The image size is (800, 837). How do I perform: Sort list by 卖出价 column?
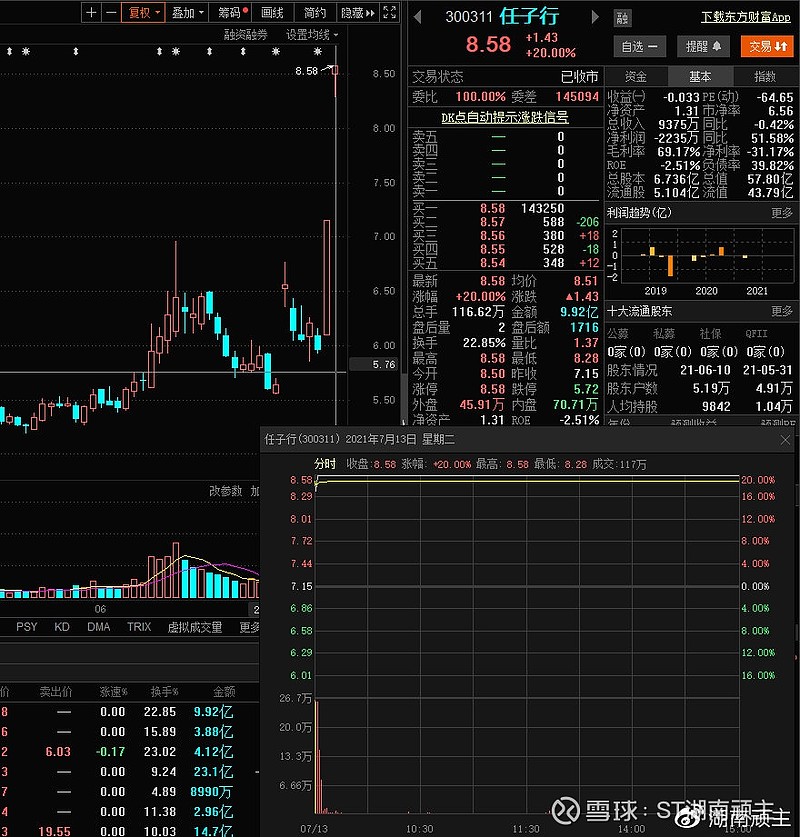pos(56,692)
